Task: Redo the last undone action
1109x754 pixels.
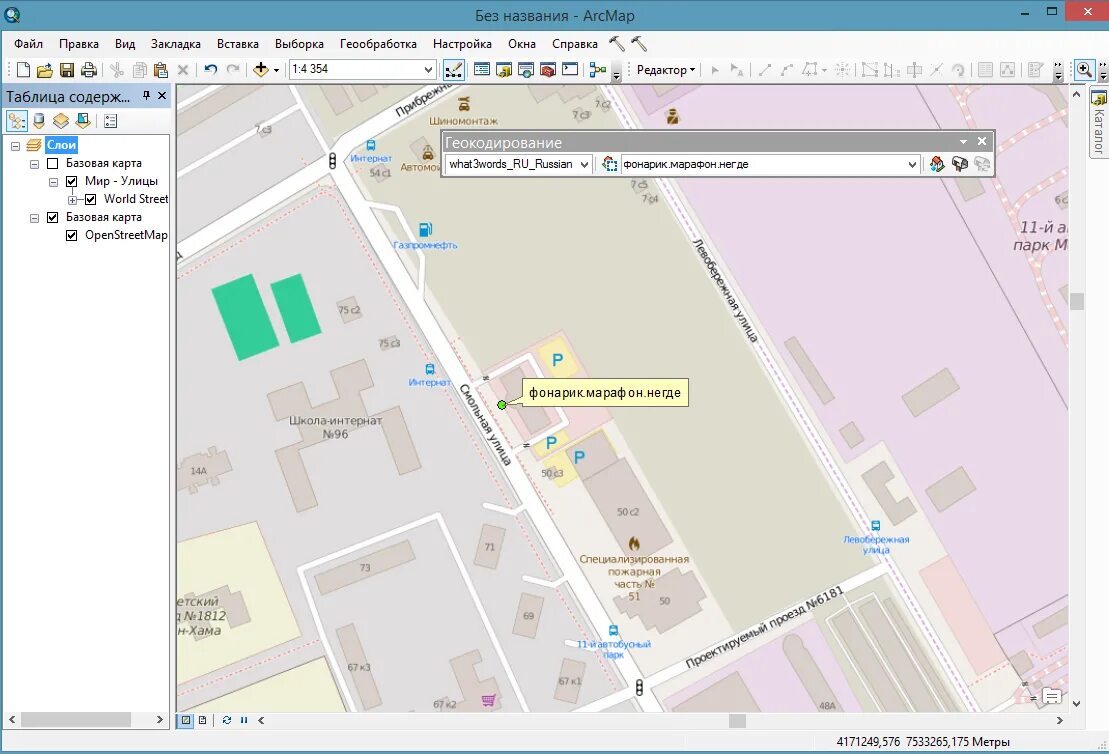Action: [x=233, y=69]
